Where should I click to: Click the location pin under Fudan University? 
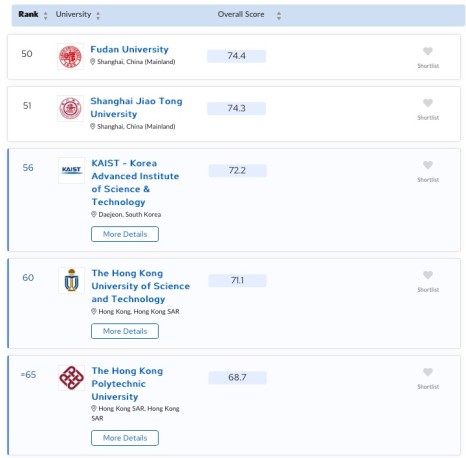tap(93, 62)
